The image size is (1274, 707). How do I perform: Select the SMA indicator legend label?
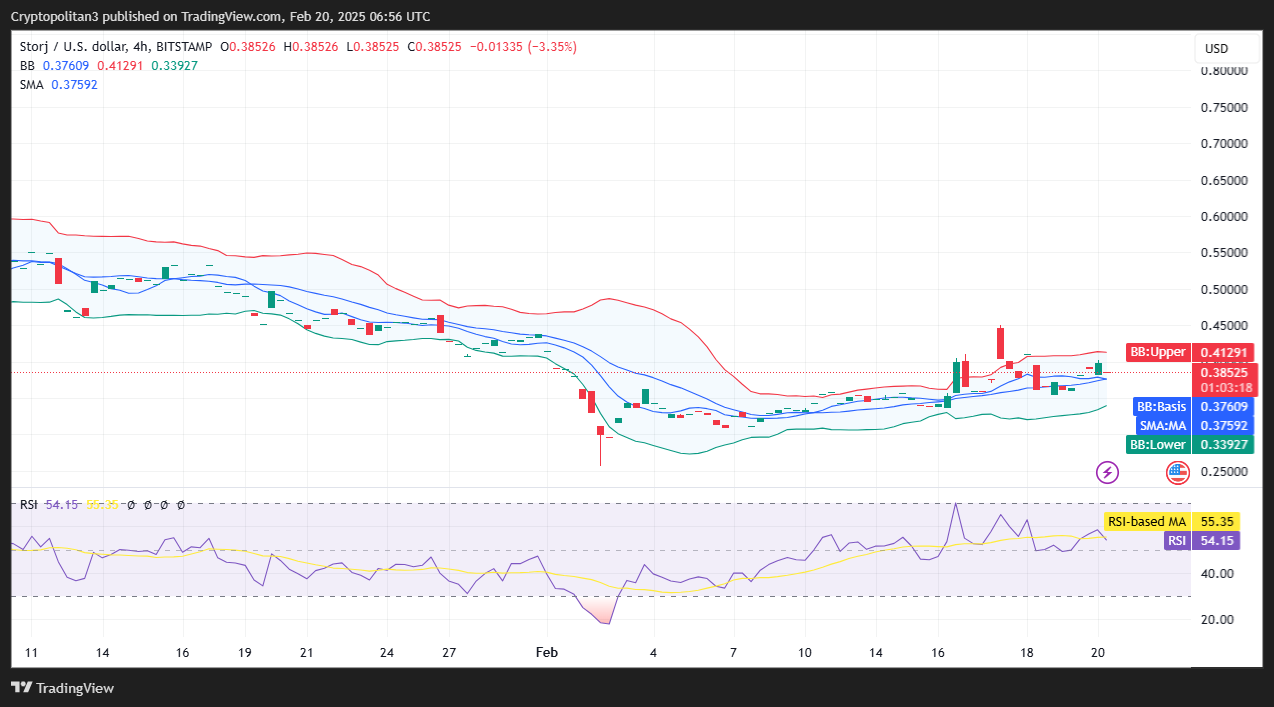[x=31, y=84]
